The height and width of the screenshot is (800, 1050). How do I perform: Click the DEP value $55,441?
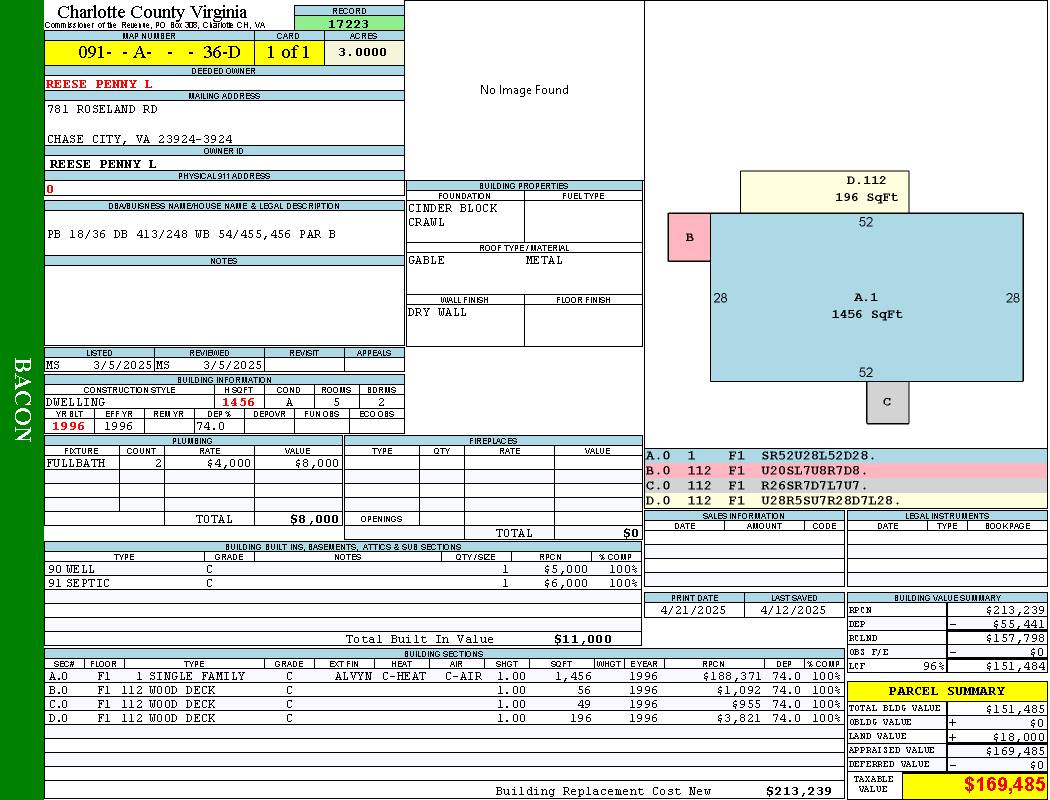pos(1019,624)
